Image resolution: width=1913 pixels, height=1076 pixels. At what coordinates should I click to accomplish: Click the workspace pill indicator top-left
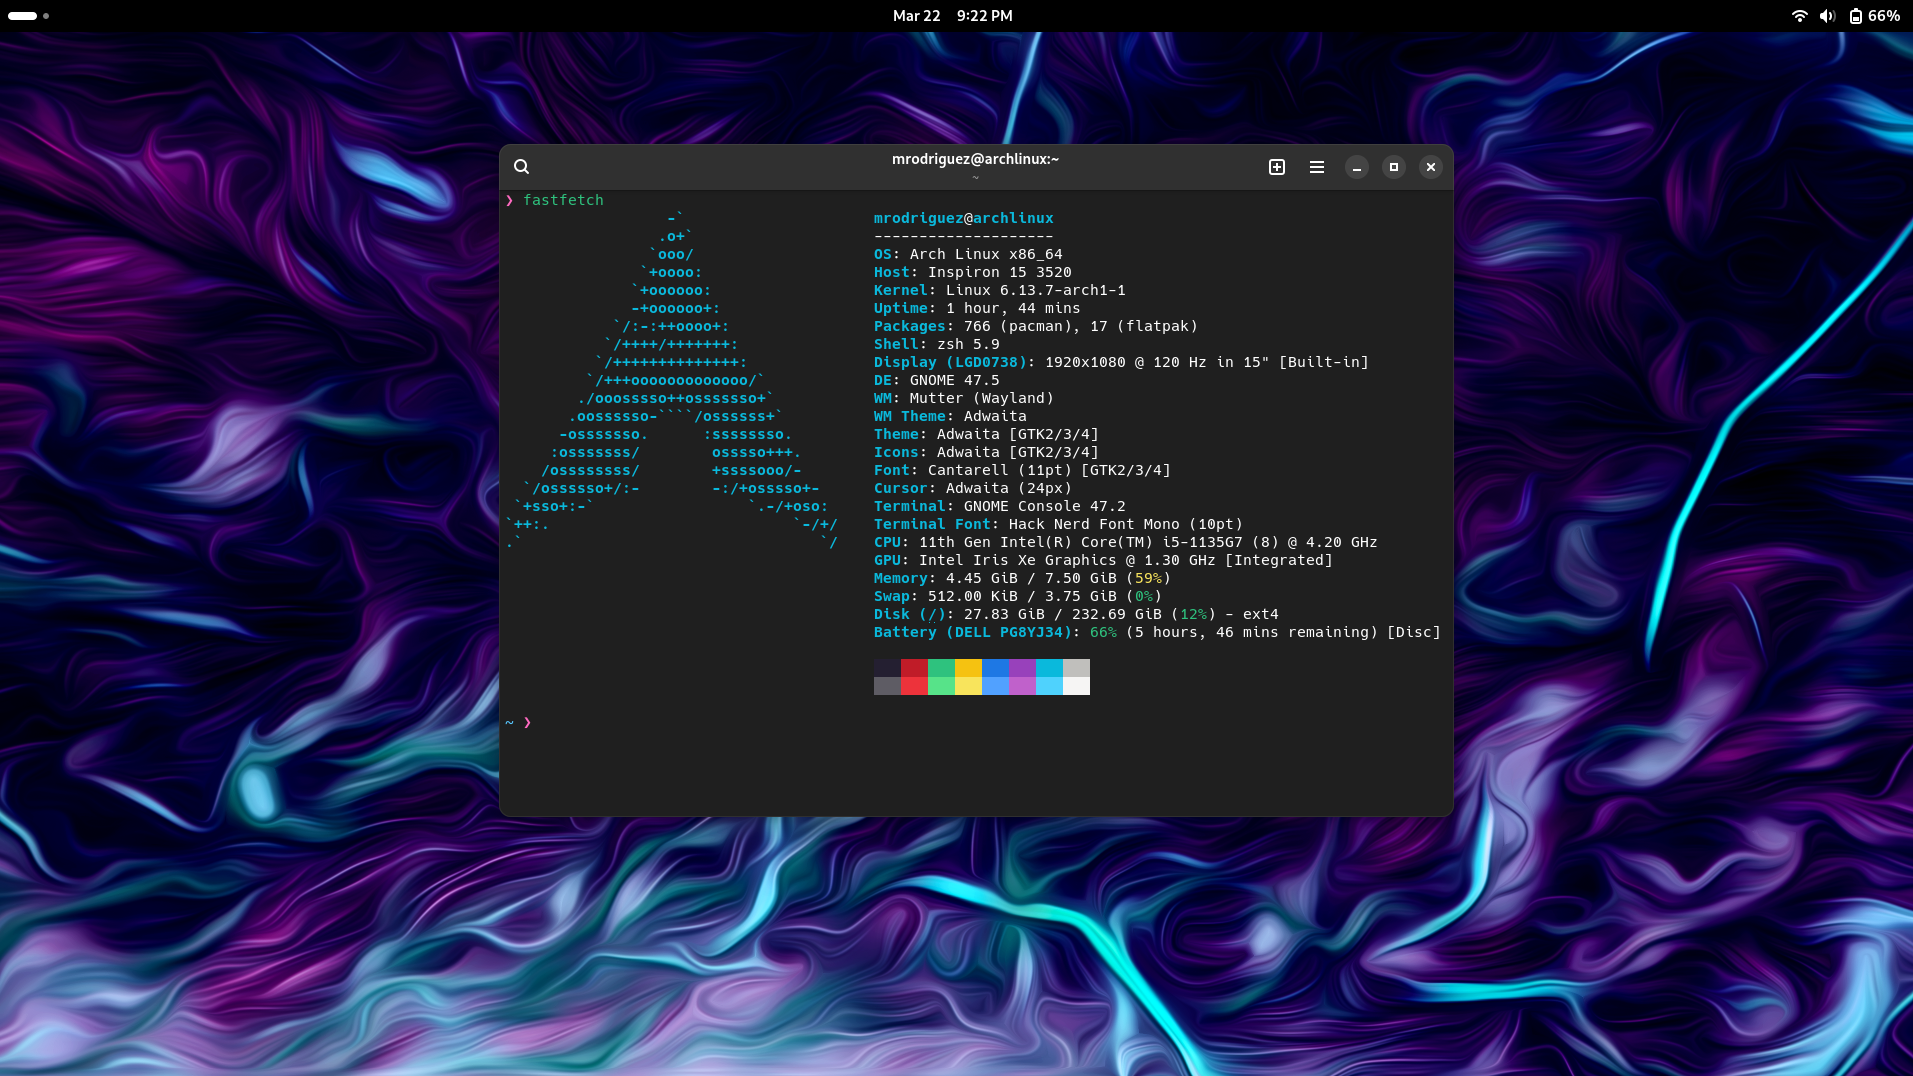pyautogui.click(x=22, y=15)
